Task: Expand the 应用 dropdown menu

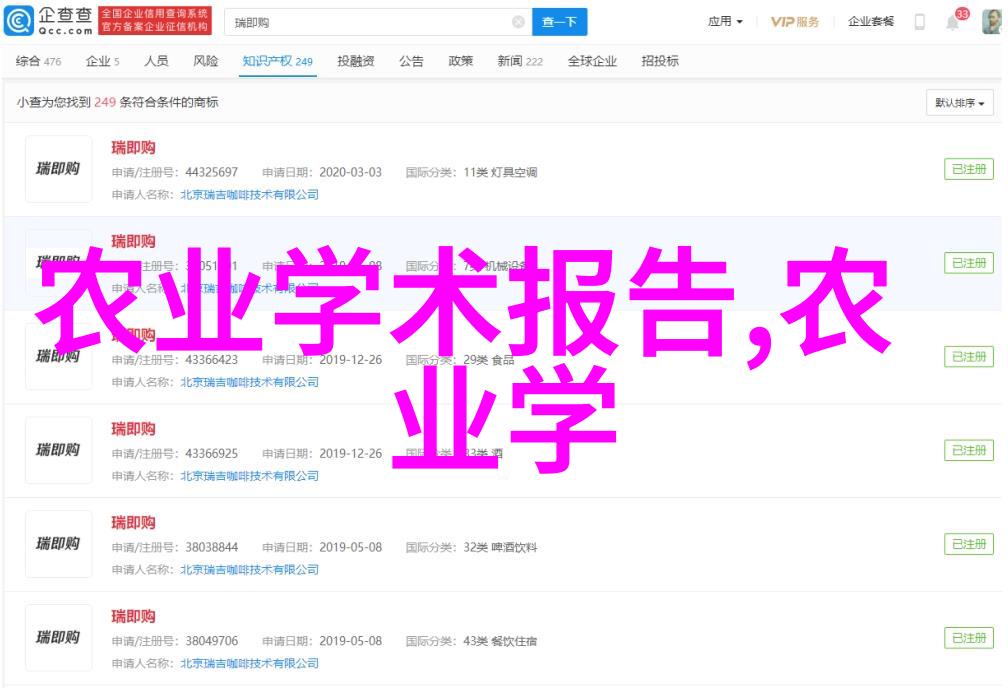Action: [725, 22]
